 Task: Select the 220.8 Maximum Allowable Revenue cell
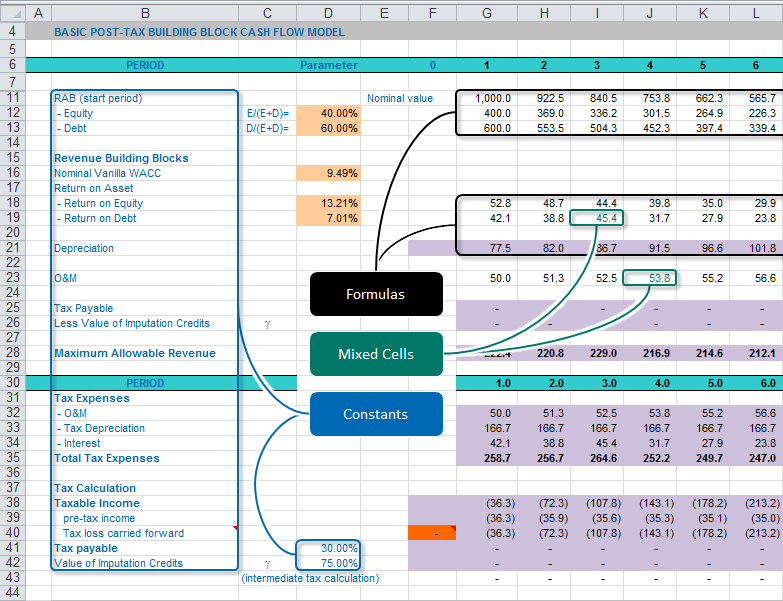coord(544,353)
